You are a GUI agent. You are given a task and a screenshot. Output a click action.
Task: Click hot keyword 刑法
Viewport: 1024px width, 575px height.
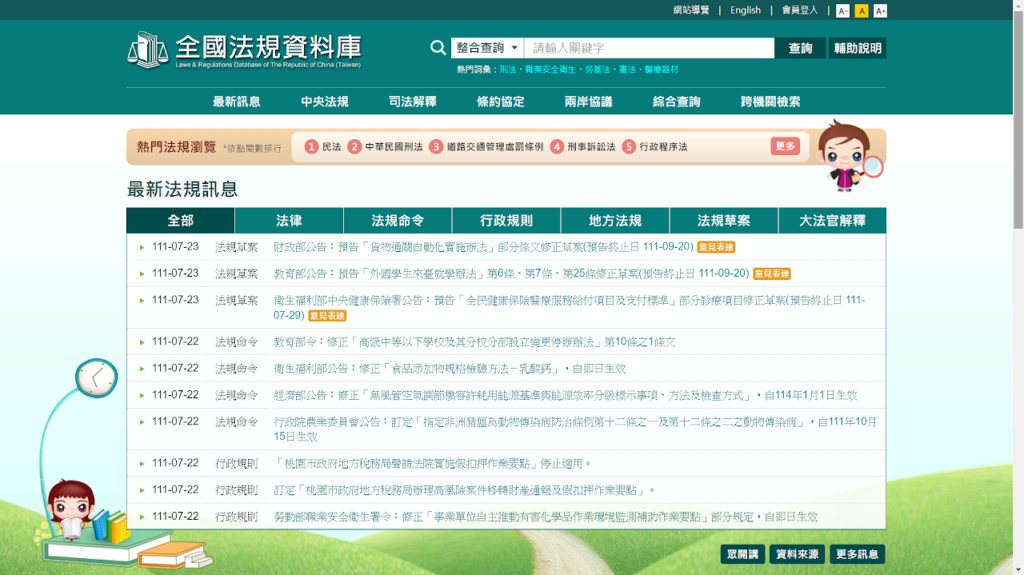[507, 70]
